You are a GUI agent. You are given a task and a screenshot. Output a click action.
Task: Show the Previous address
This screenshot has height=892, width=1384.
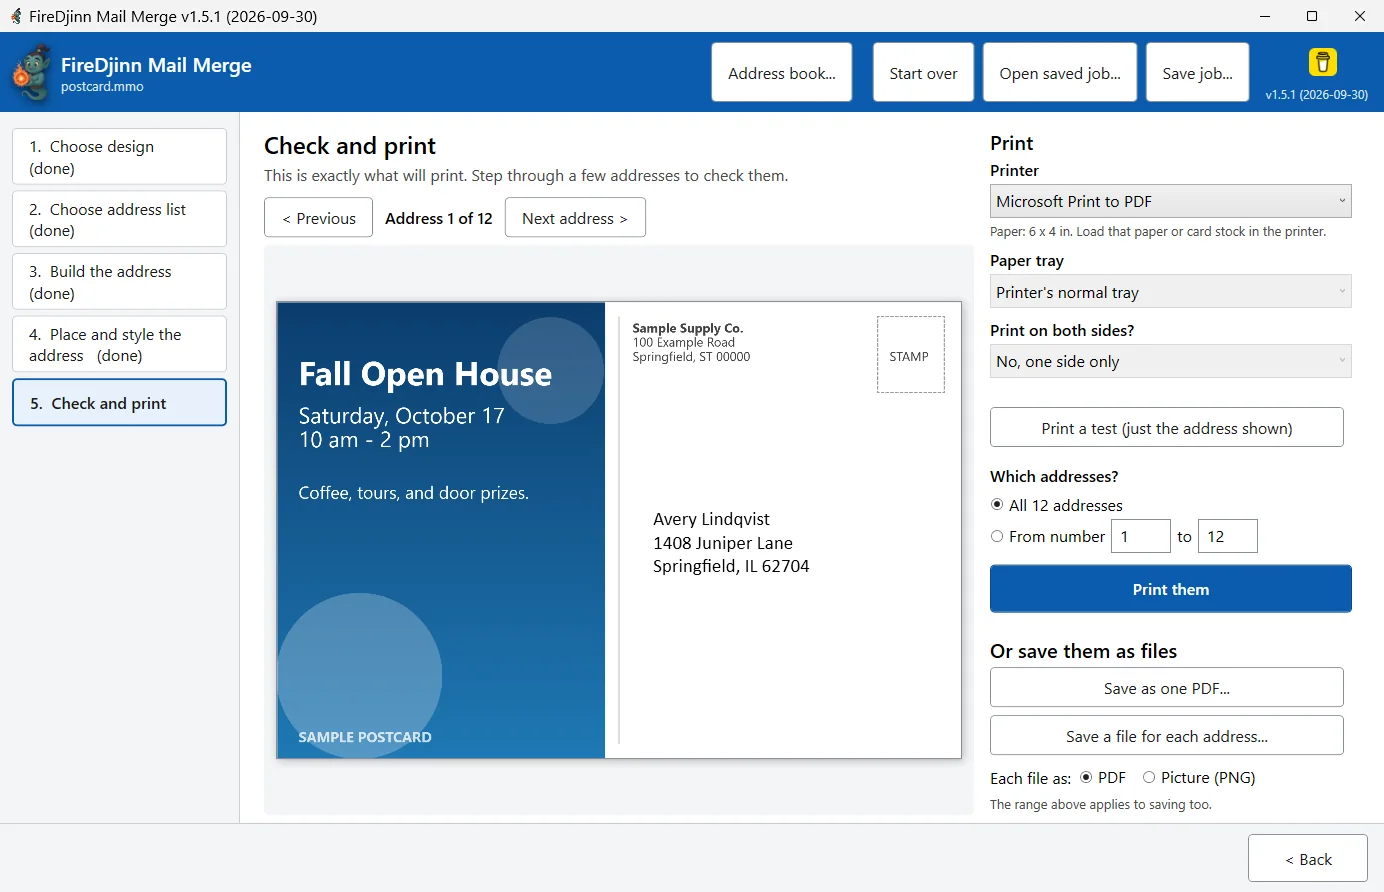click(318, 217)
